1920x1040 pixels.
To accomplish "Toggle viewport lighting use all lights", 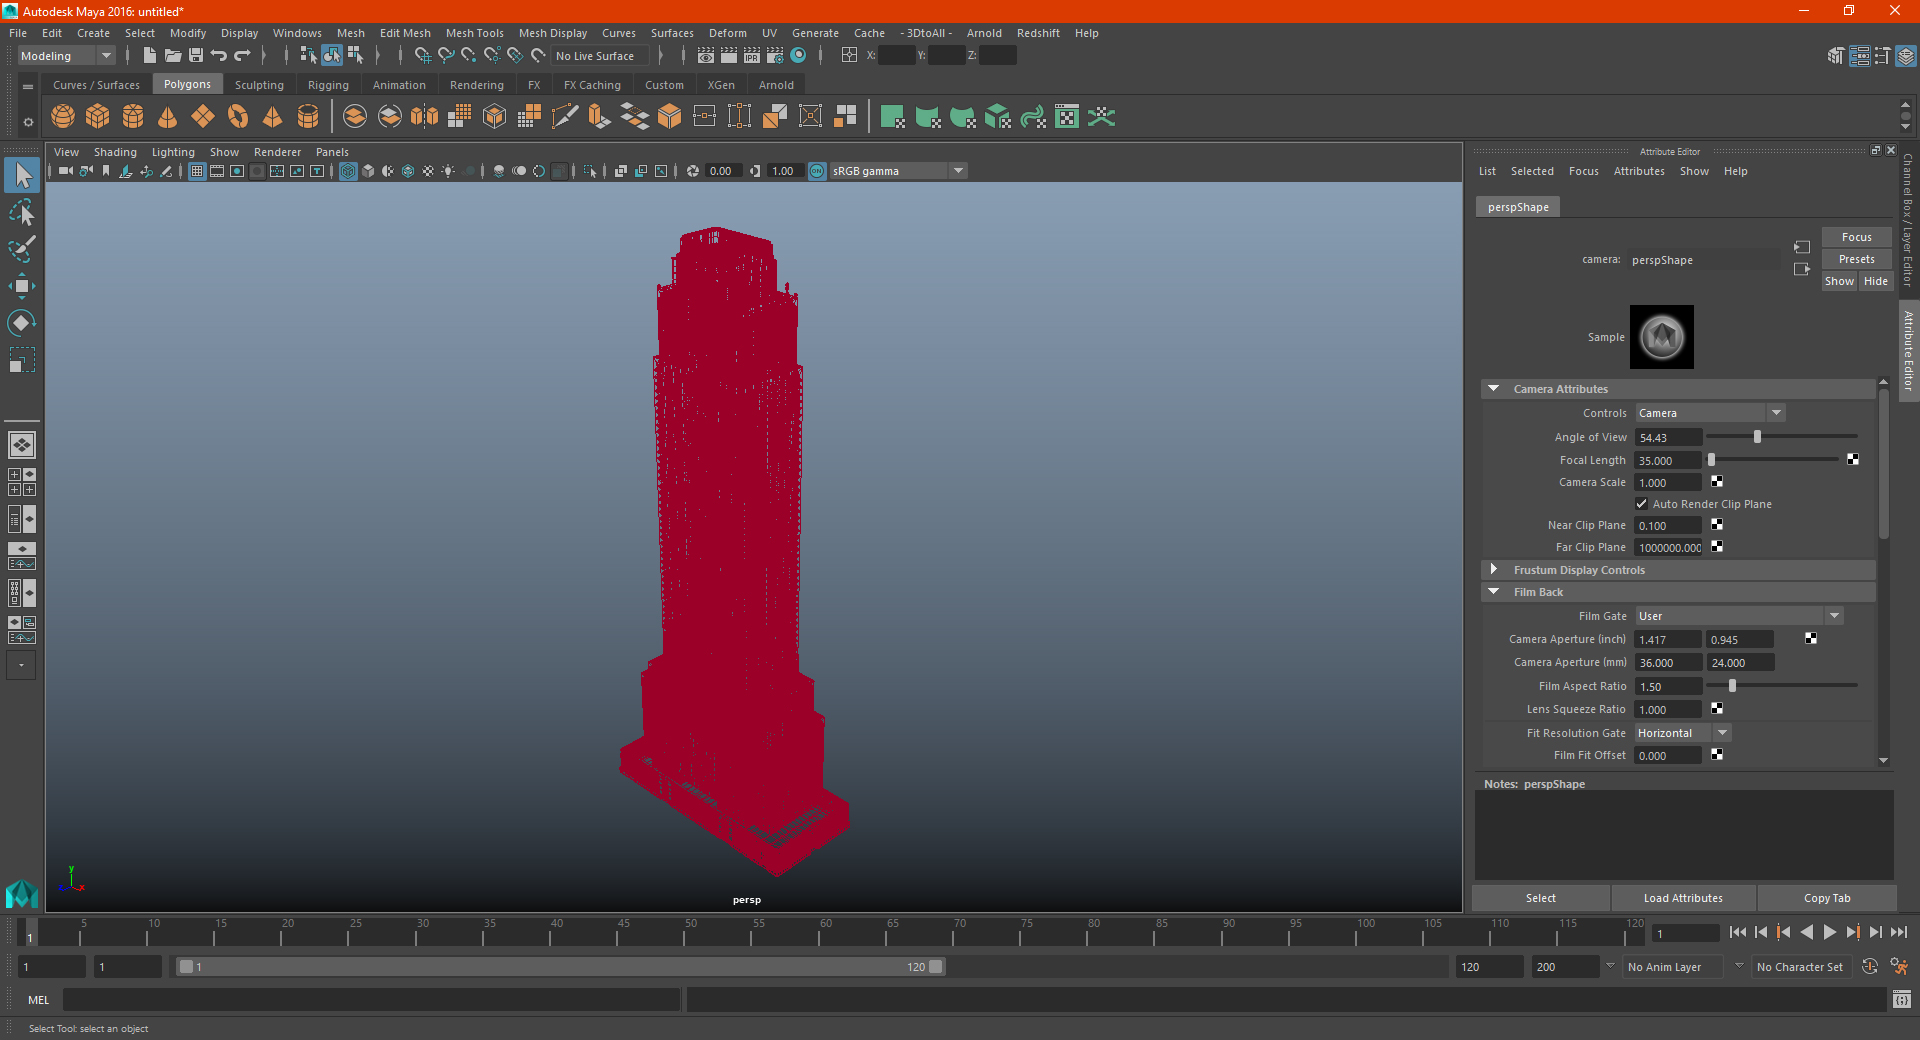I will coord(448,171).
